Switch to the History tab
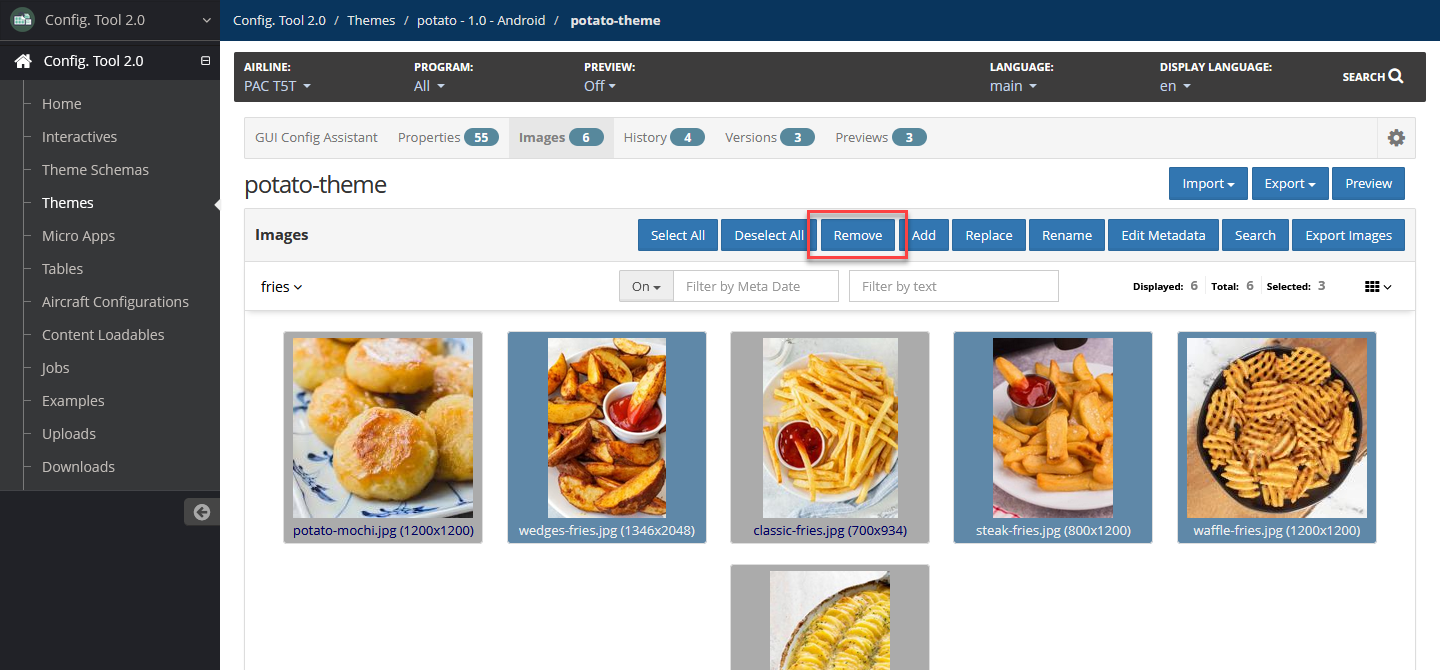1440x670 pixels. tap(664, 138)
